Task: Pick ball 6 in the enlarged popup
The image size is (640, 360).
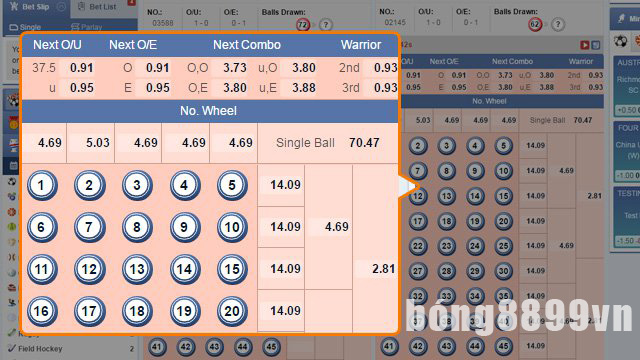Action: [x=42, y=227]
